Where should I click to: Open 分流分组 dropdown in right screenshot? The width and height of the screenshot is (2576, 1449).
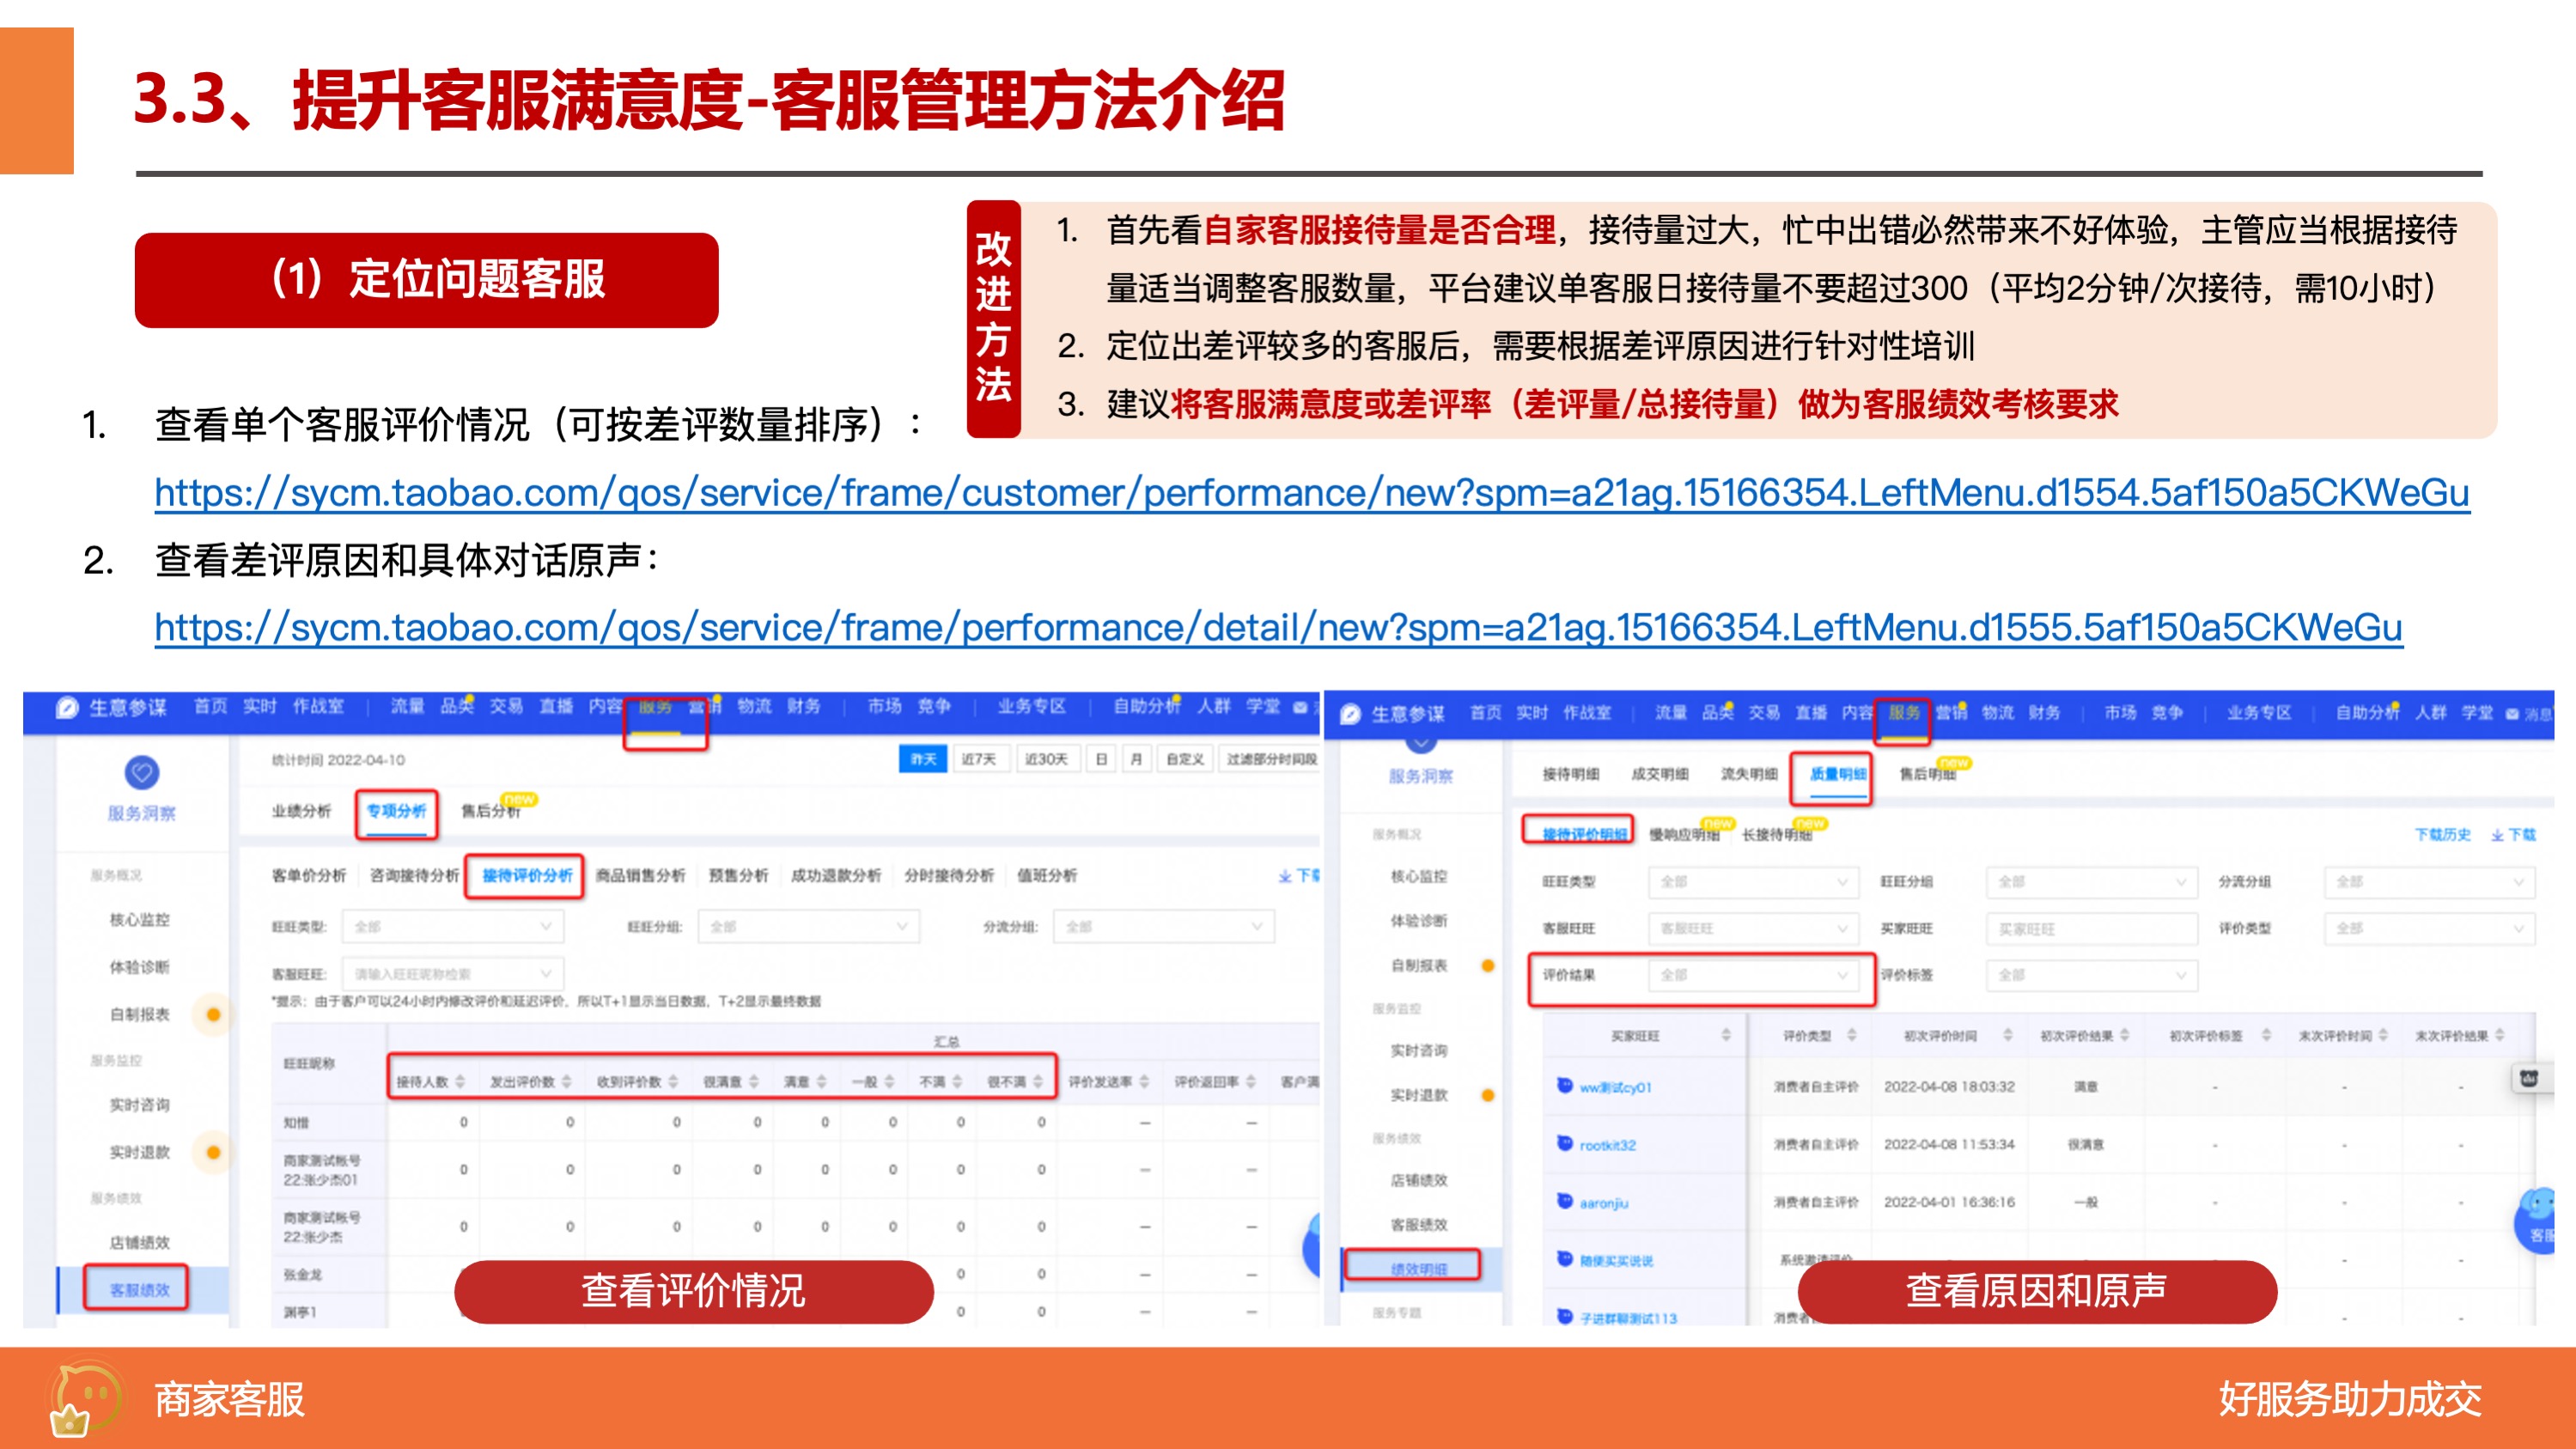2429,882
